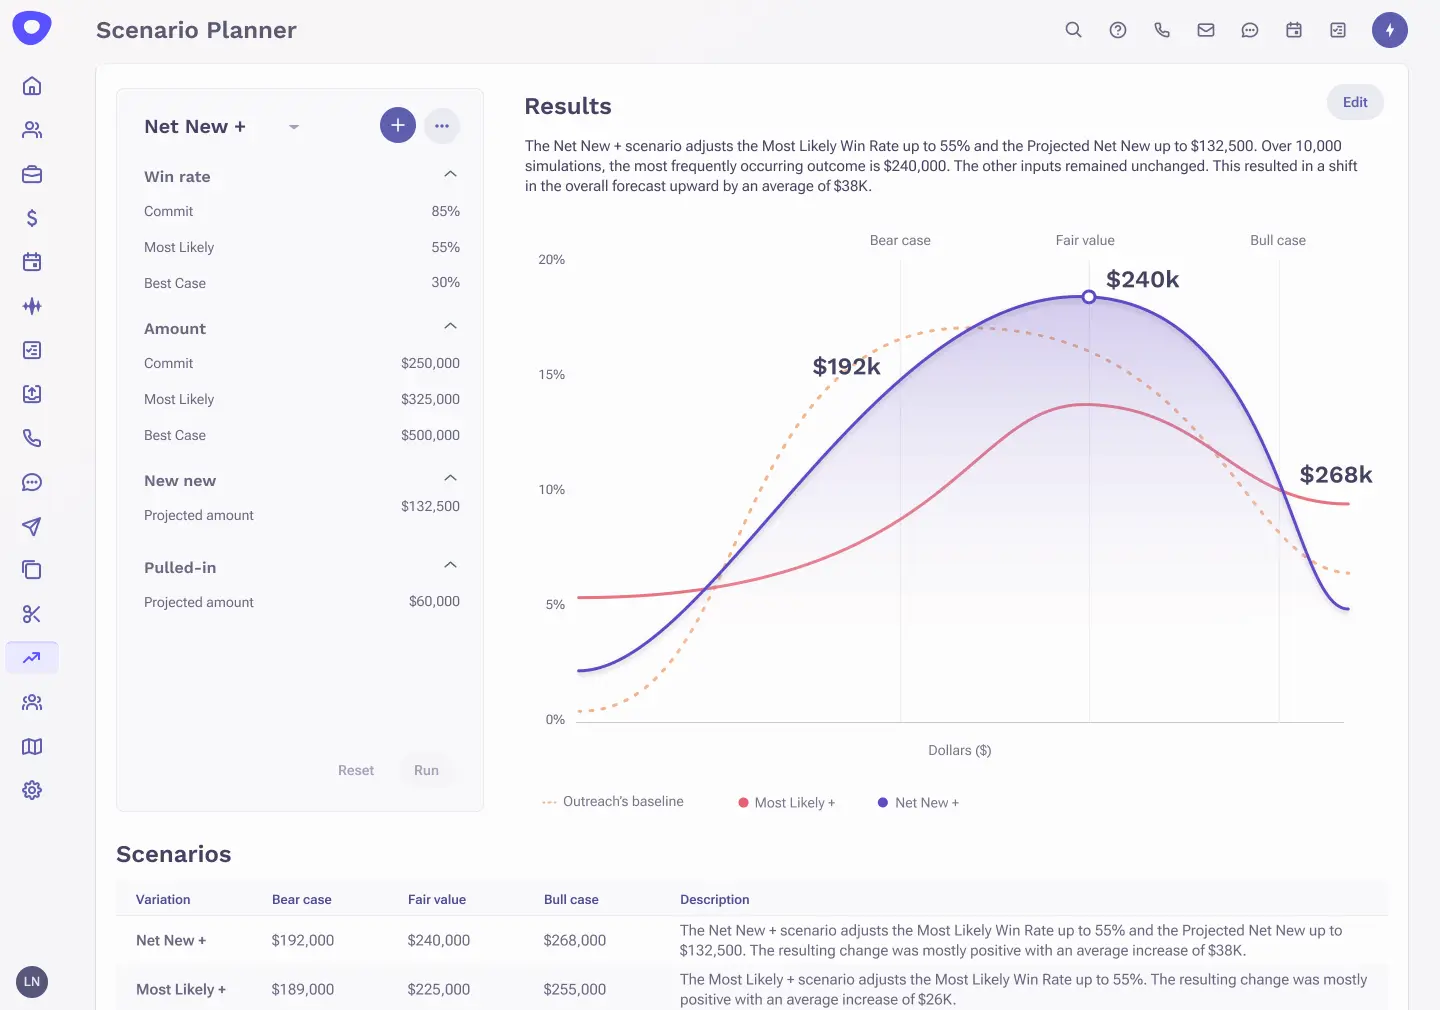Hide Outreach's baseline via the legend

613,801
